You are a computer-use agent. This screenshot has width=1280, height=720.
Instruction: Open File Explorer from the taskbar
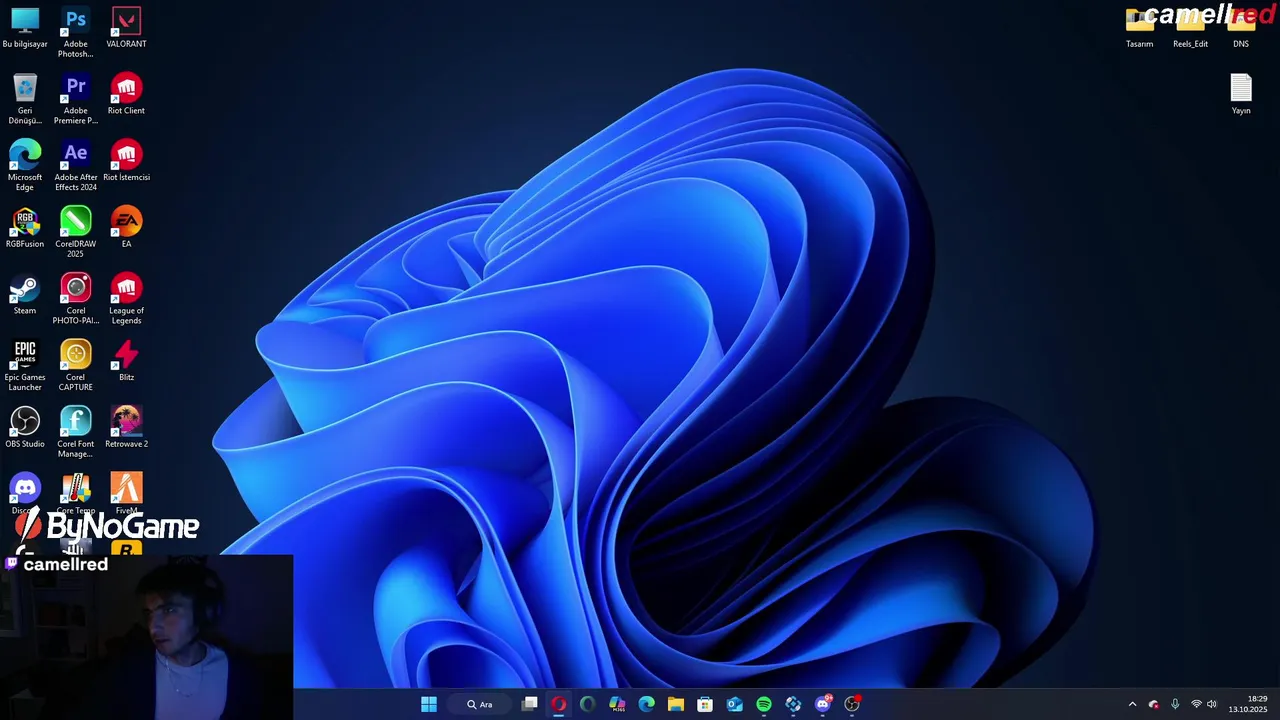[x=676, y=704]
